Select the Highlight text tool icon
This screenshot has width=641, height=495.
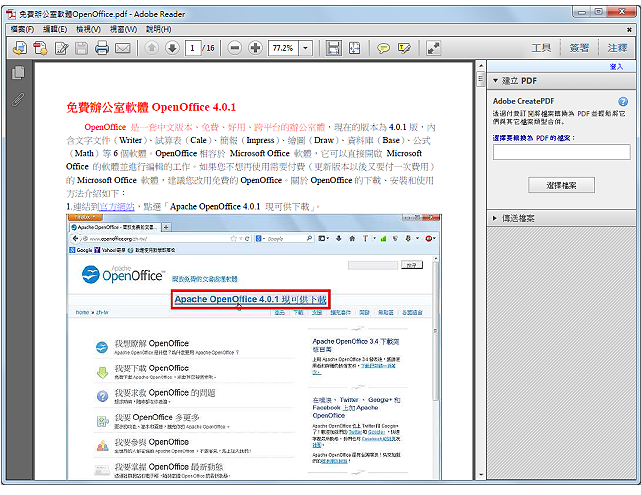404,48
